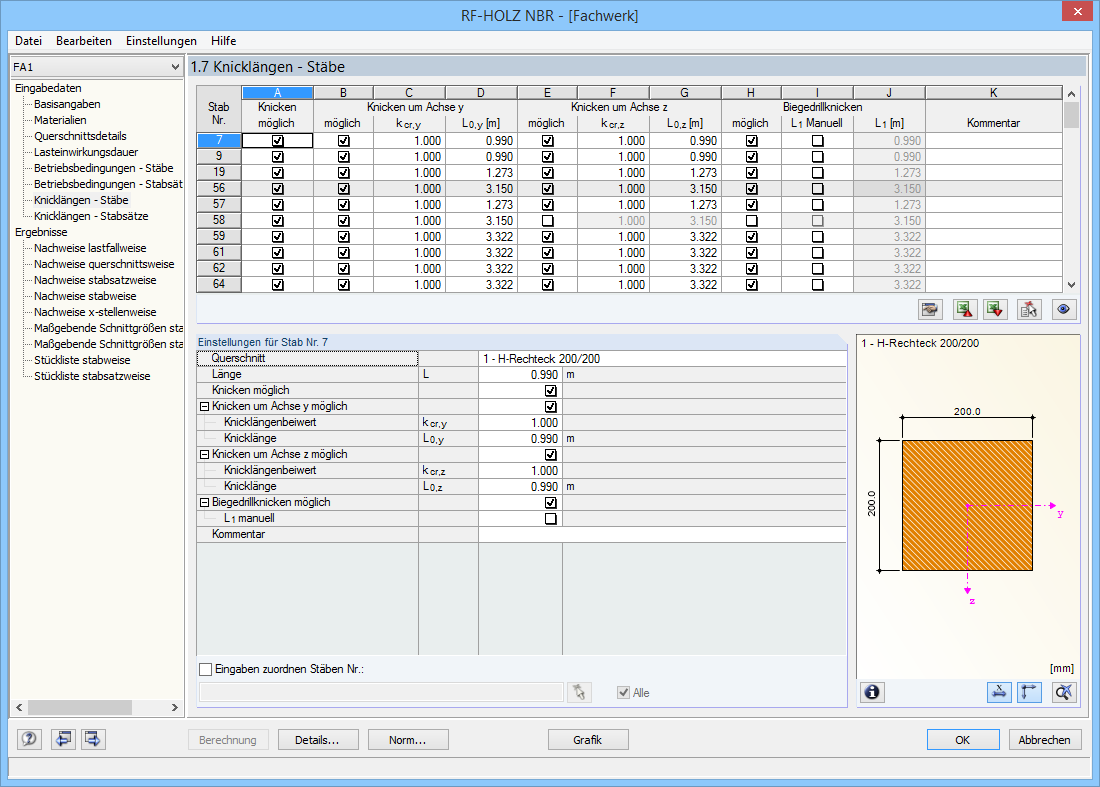Click the handshake import icon below the table

pyautogui.click(x=930, y=309)
